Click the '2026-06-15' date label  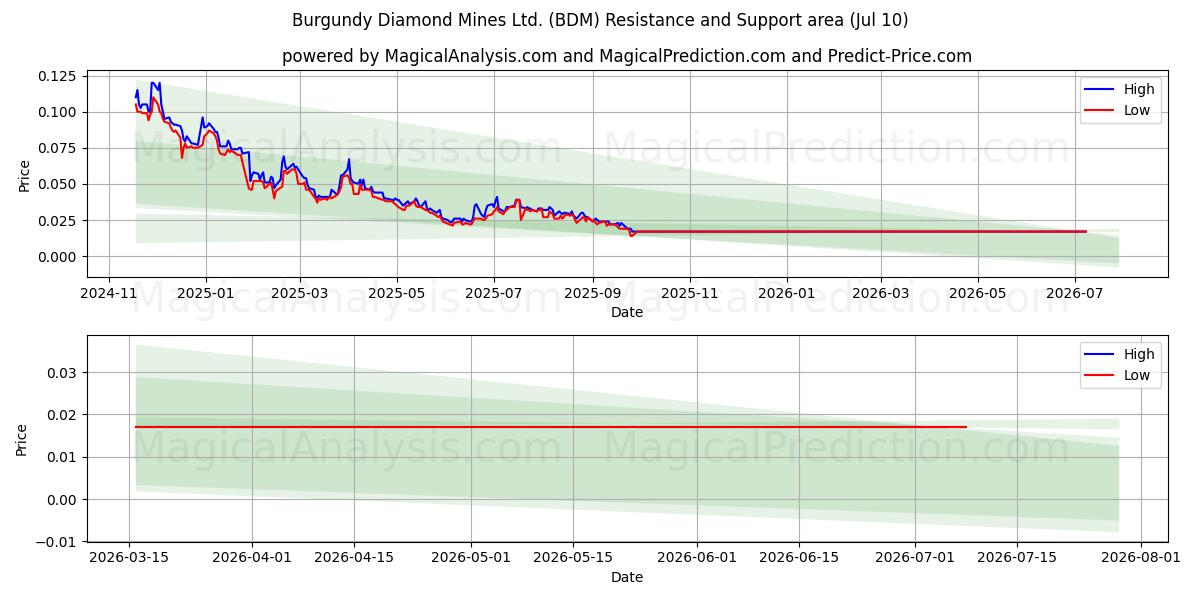pos(799,560)
